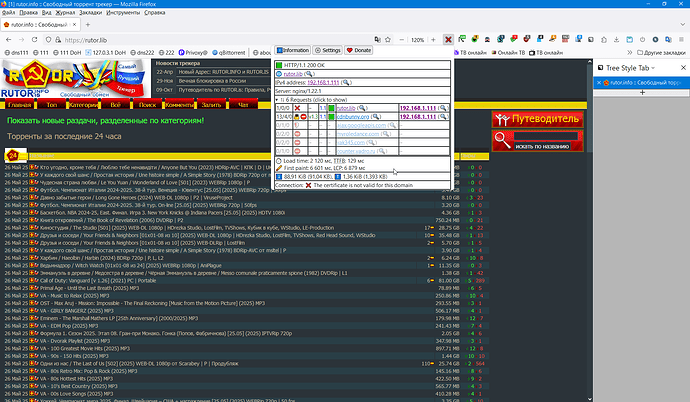
Task: Click the red X icon in rutor.lib request row
Action: [x=297, y=108]
